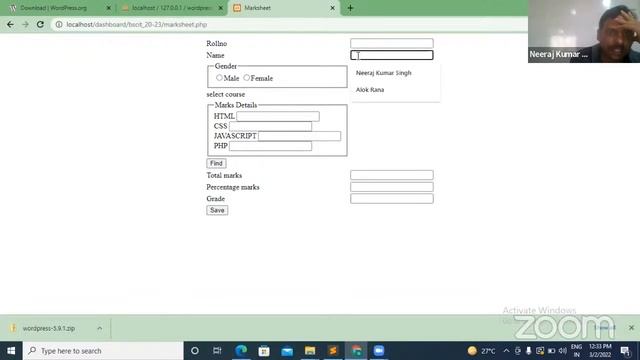Click the CSS marks field
Viewport: 640px width, 360px height.
click(270, 126)
